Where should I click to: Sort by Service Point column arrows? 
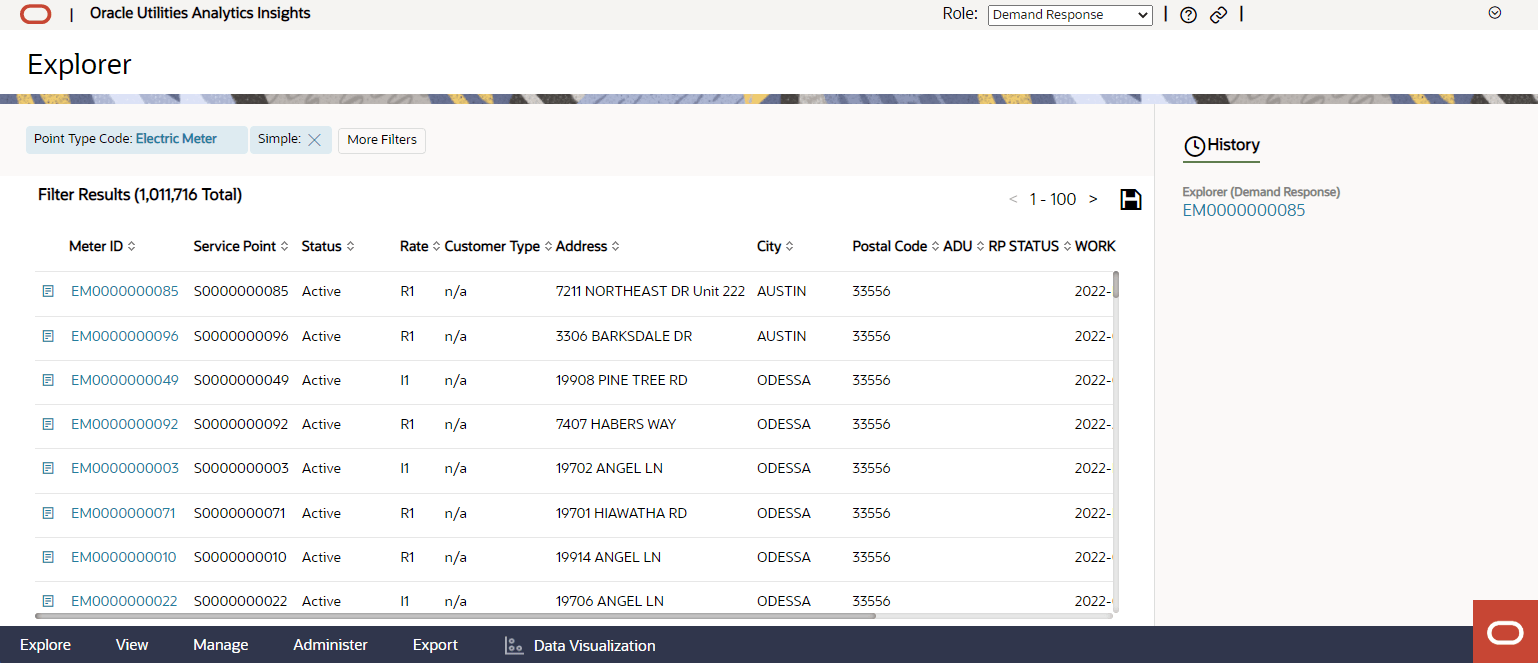285,246
